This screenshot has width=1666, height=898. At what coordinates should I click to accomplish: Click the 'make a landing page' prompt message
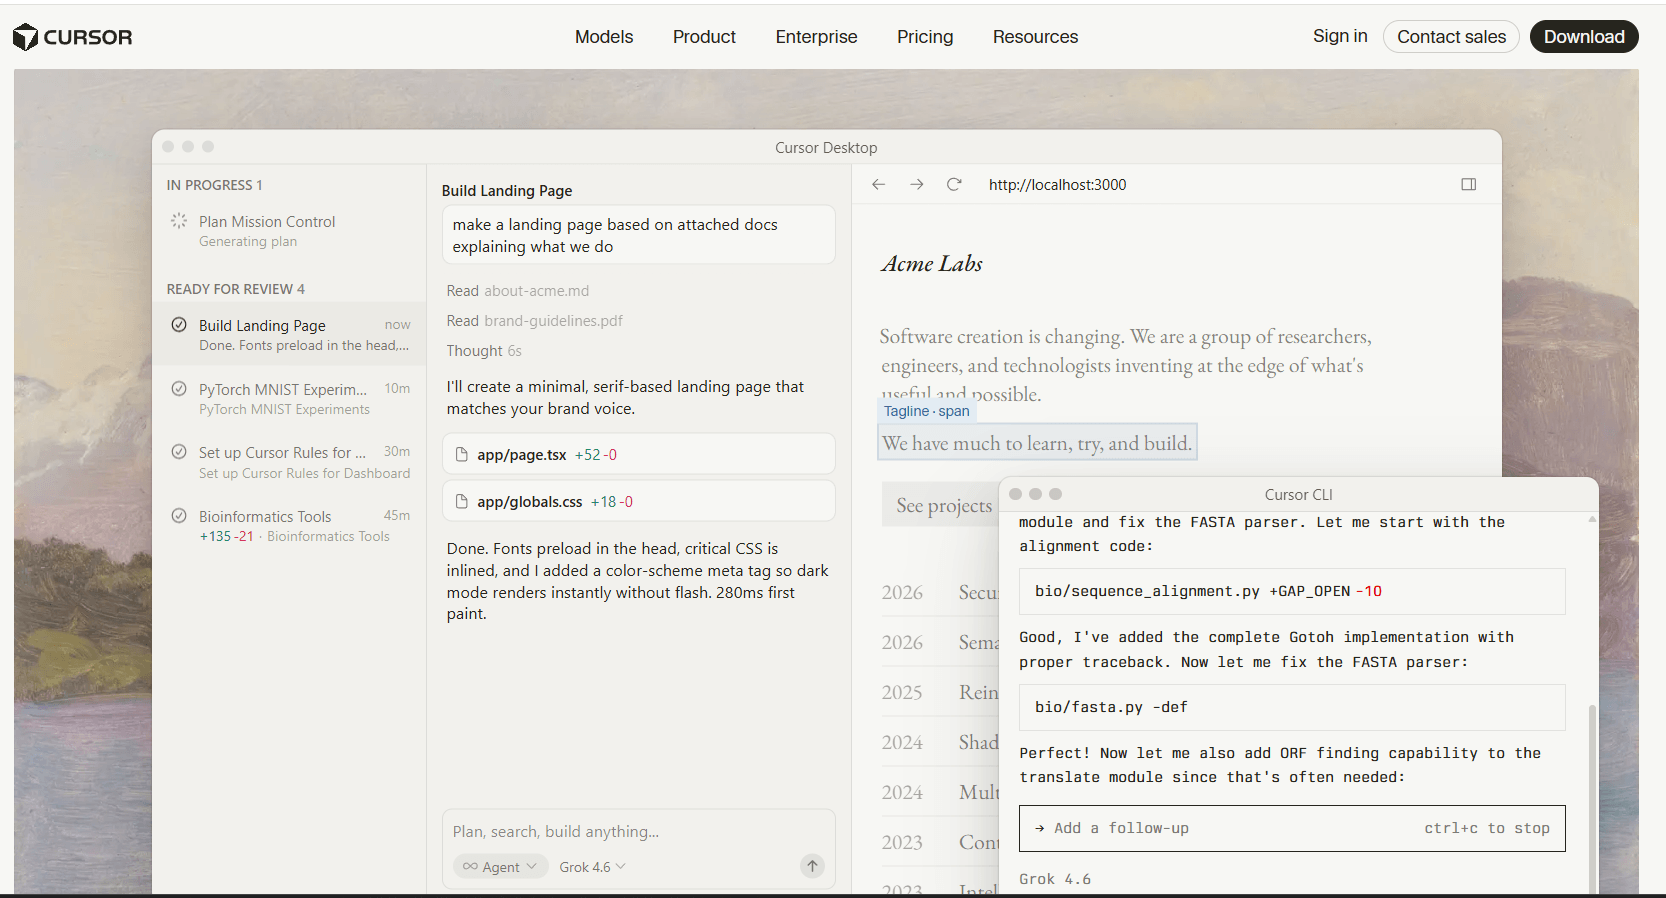coord(638,235)
